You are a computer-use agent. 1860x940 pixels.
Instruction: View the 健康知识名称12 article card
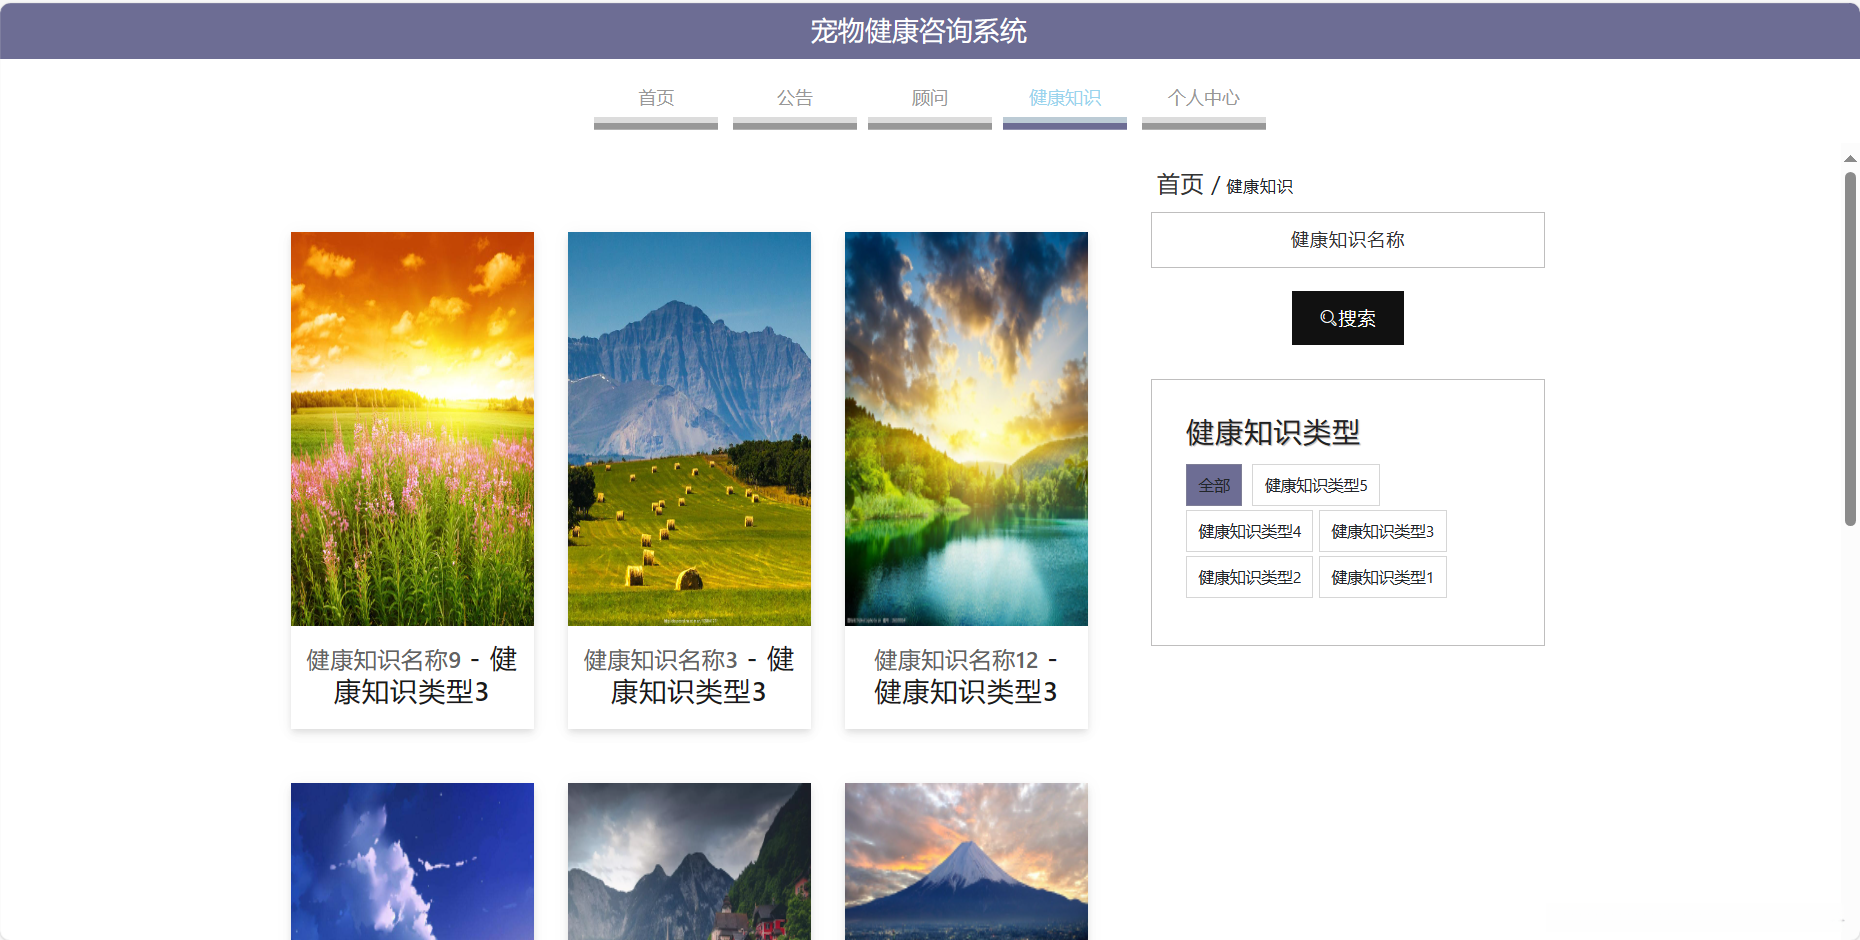click(965, 480)
